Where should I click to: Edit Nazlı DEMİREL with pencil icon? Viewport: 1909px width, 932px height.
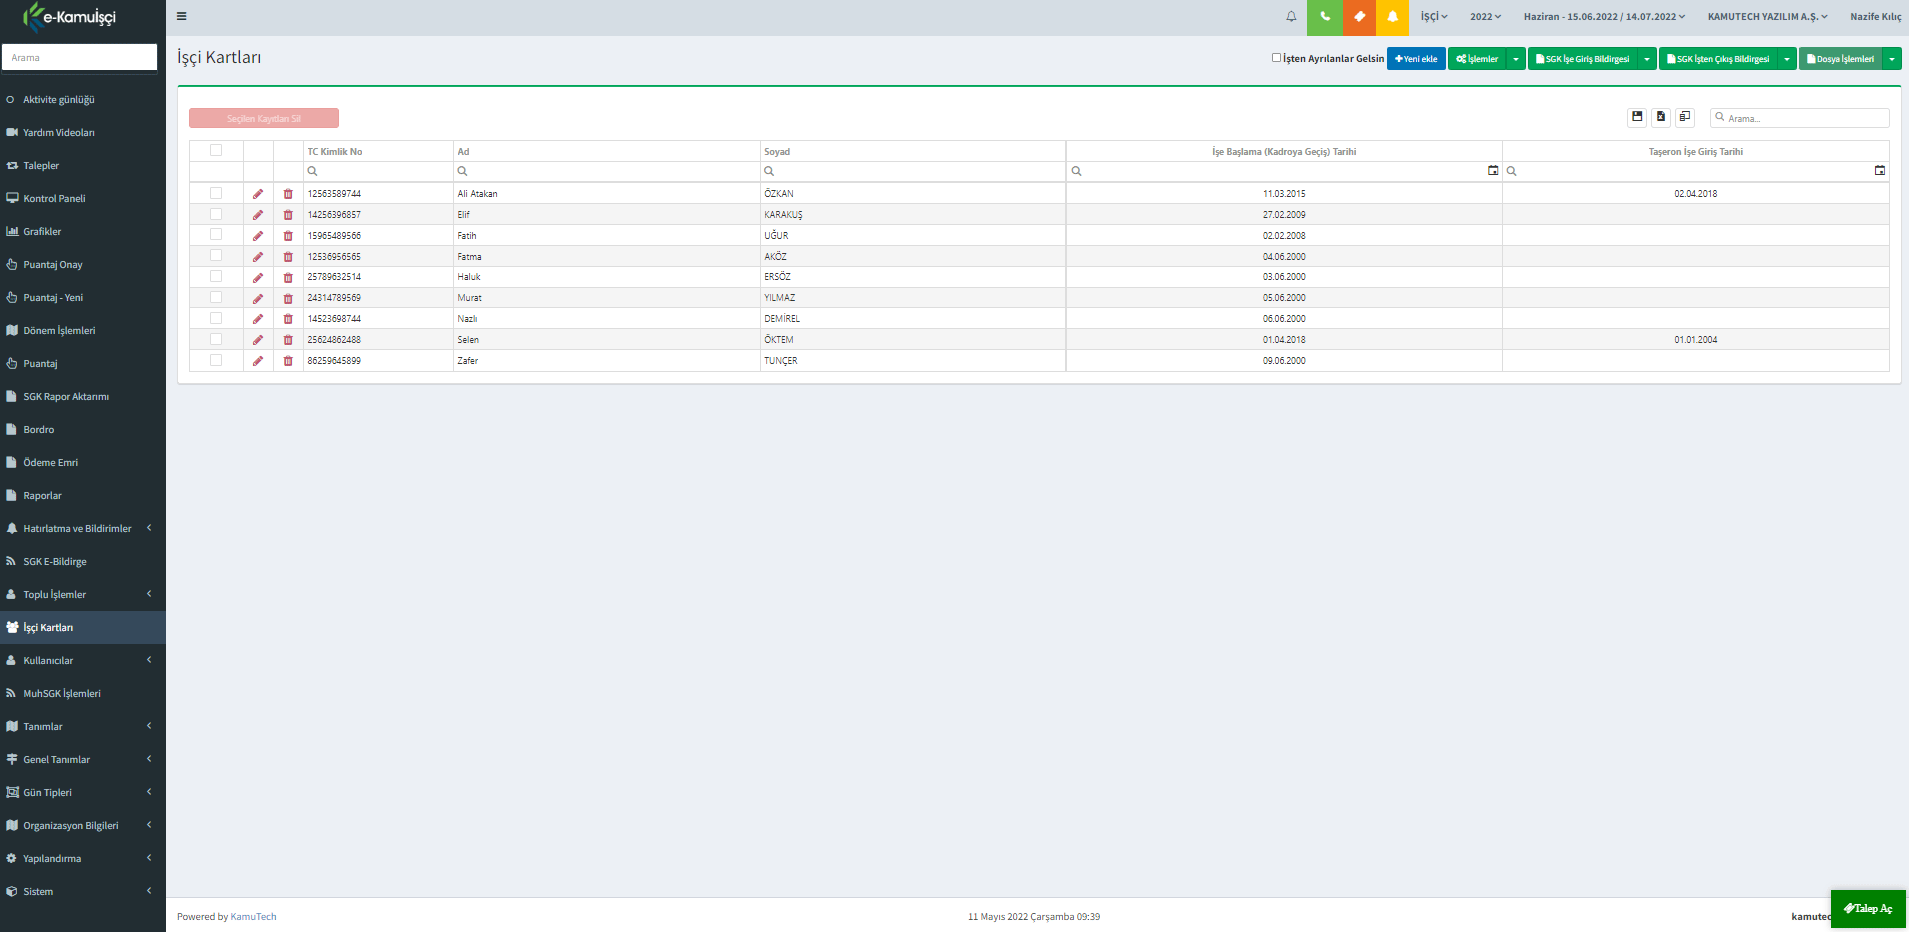258,319
